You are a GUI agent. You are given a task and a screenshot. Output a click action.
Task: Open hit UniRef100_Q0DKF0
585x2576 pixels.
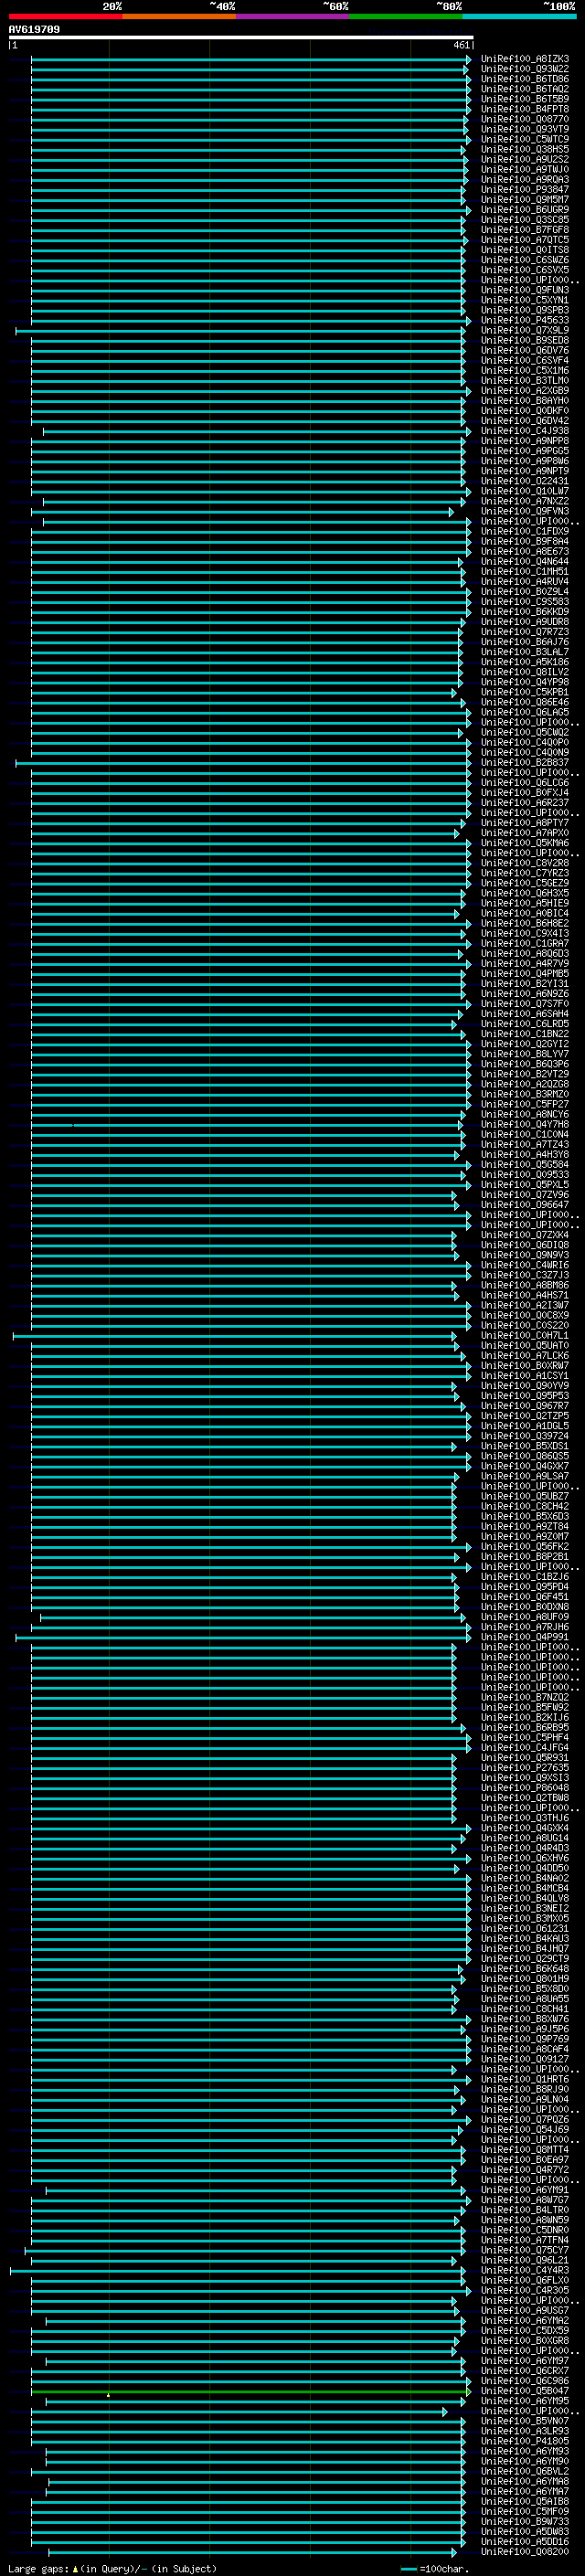coord(524,410)
